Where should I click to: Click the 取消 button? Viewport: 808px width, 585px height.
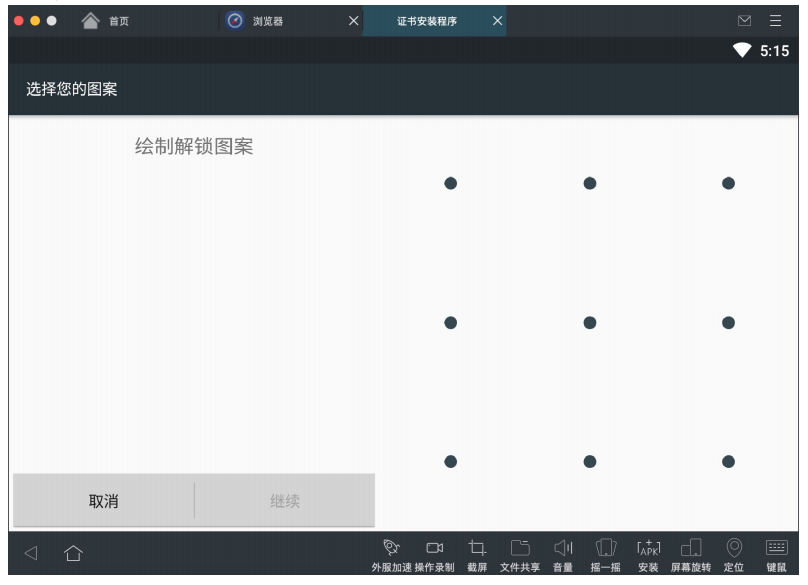click(104, 500)
